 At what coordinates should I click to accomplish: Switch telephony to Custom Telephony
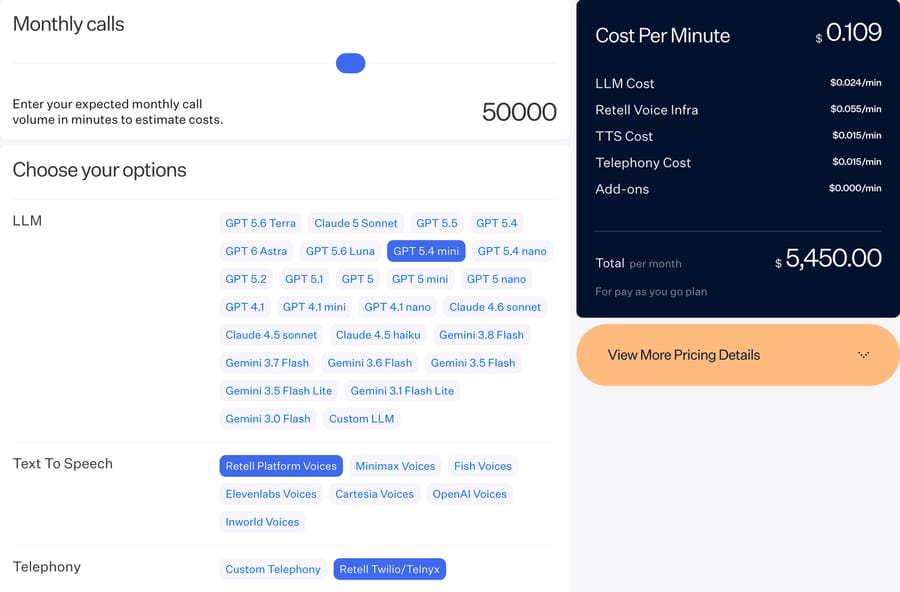[273, 569]
